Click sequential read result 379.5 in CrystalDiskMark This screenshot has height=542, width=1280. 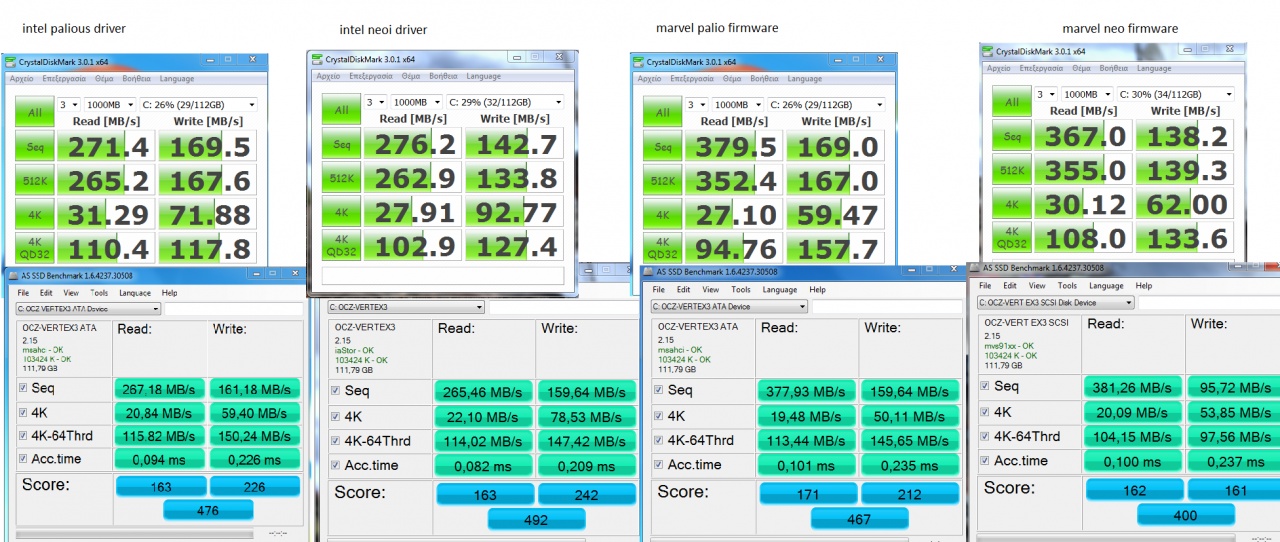pos(734,147)
